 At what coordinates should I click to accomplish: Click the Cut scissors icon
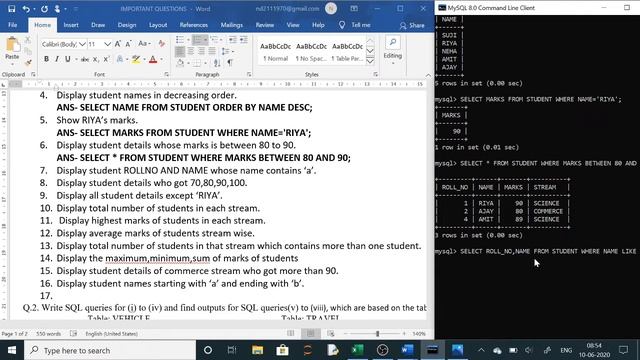point(28,40)
